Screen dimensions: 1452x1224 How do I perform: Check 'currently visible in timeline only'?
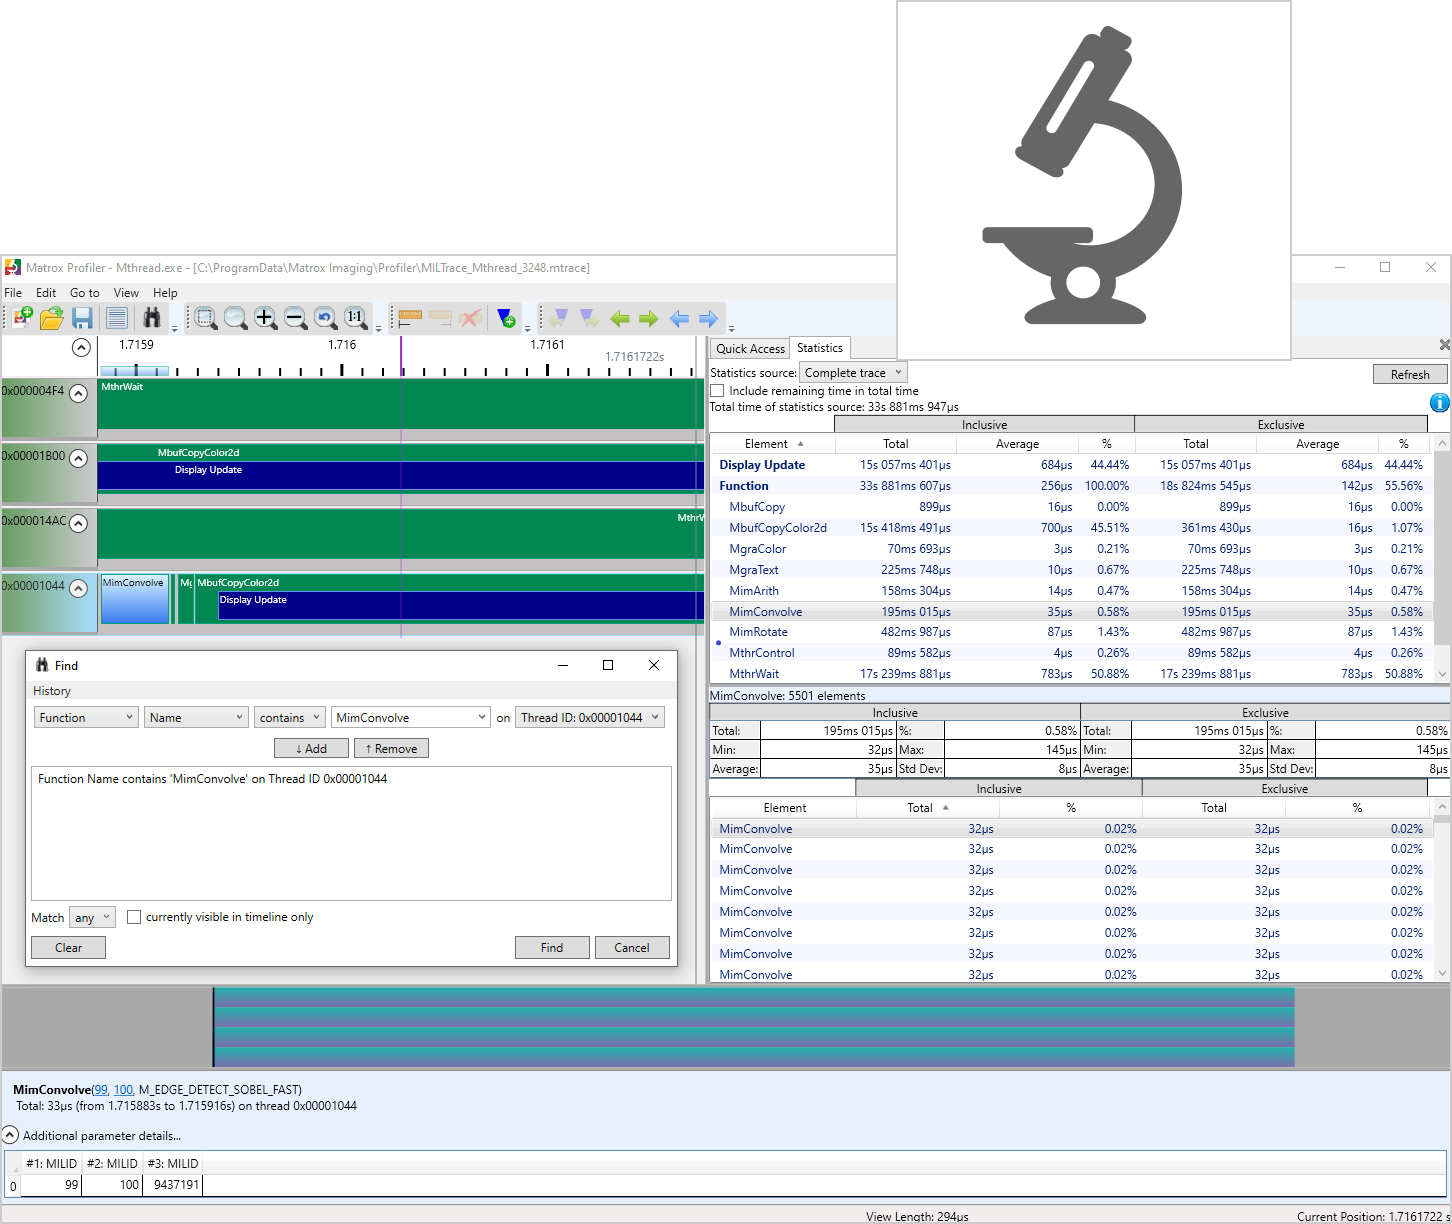[x=134, y=917]
